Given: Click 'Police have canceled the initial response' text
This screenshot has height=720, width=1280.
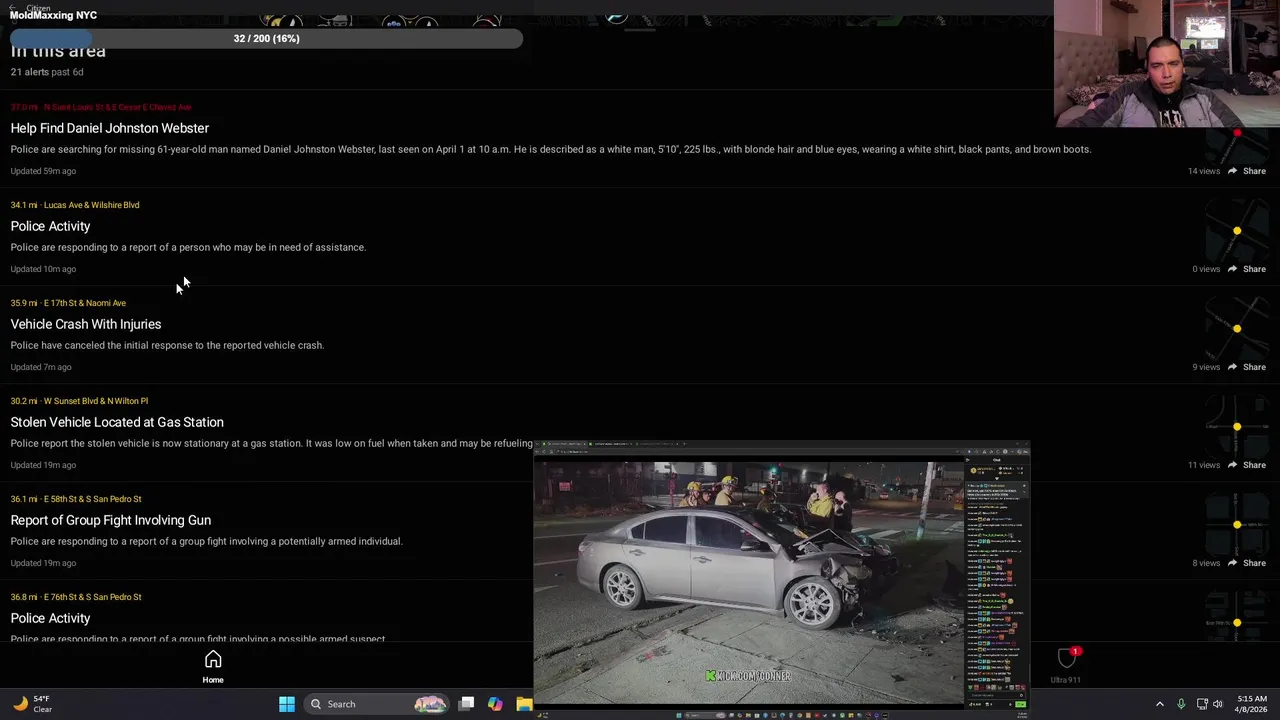Looking at the screenshot, I should click(167, 345).
